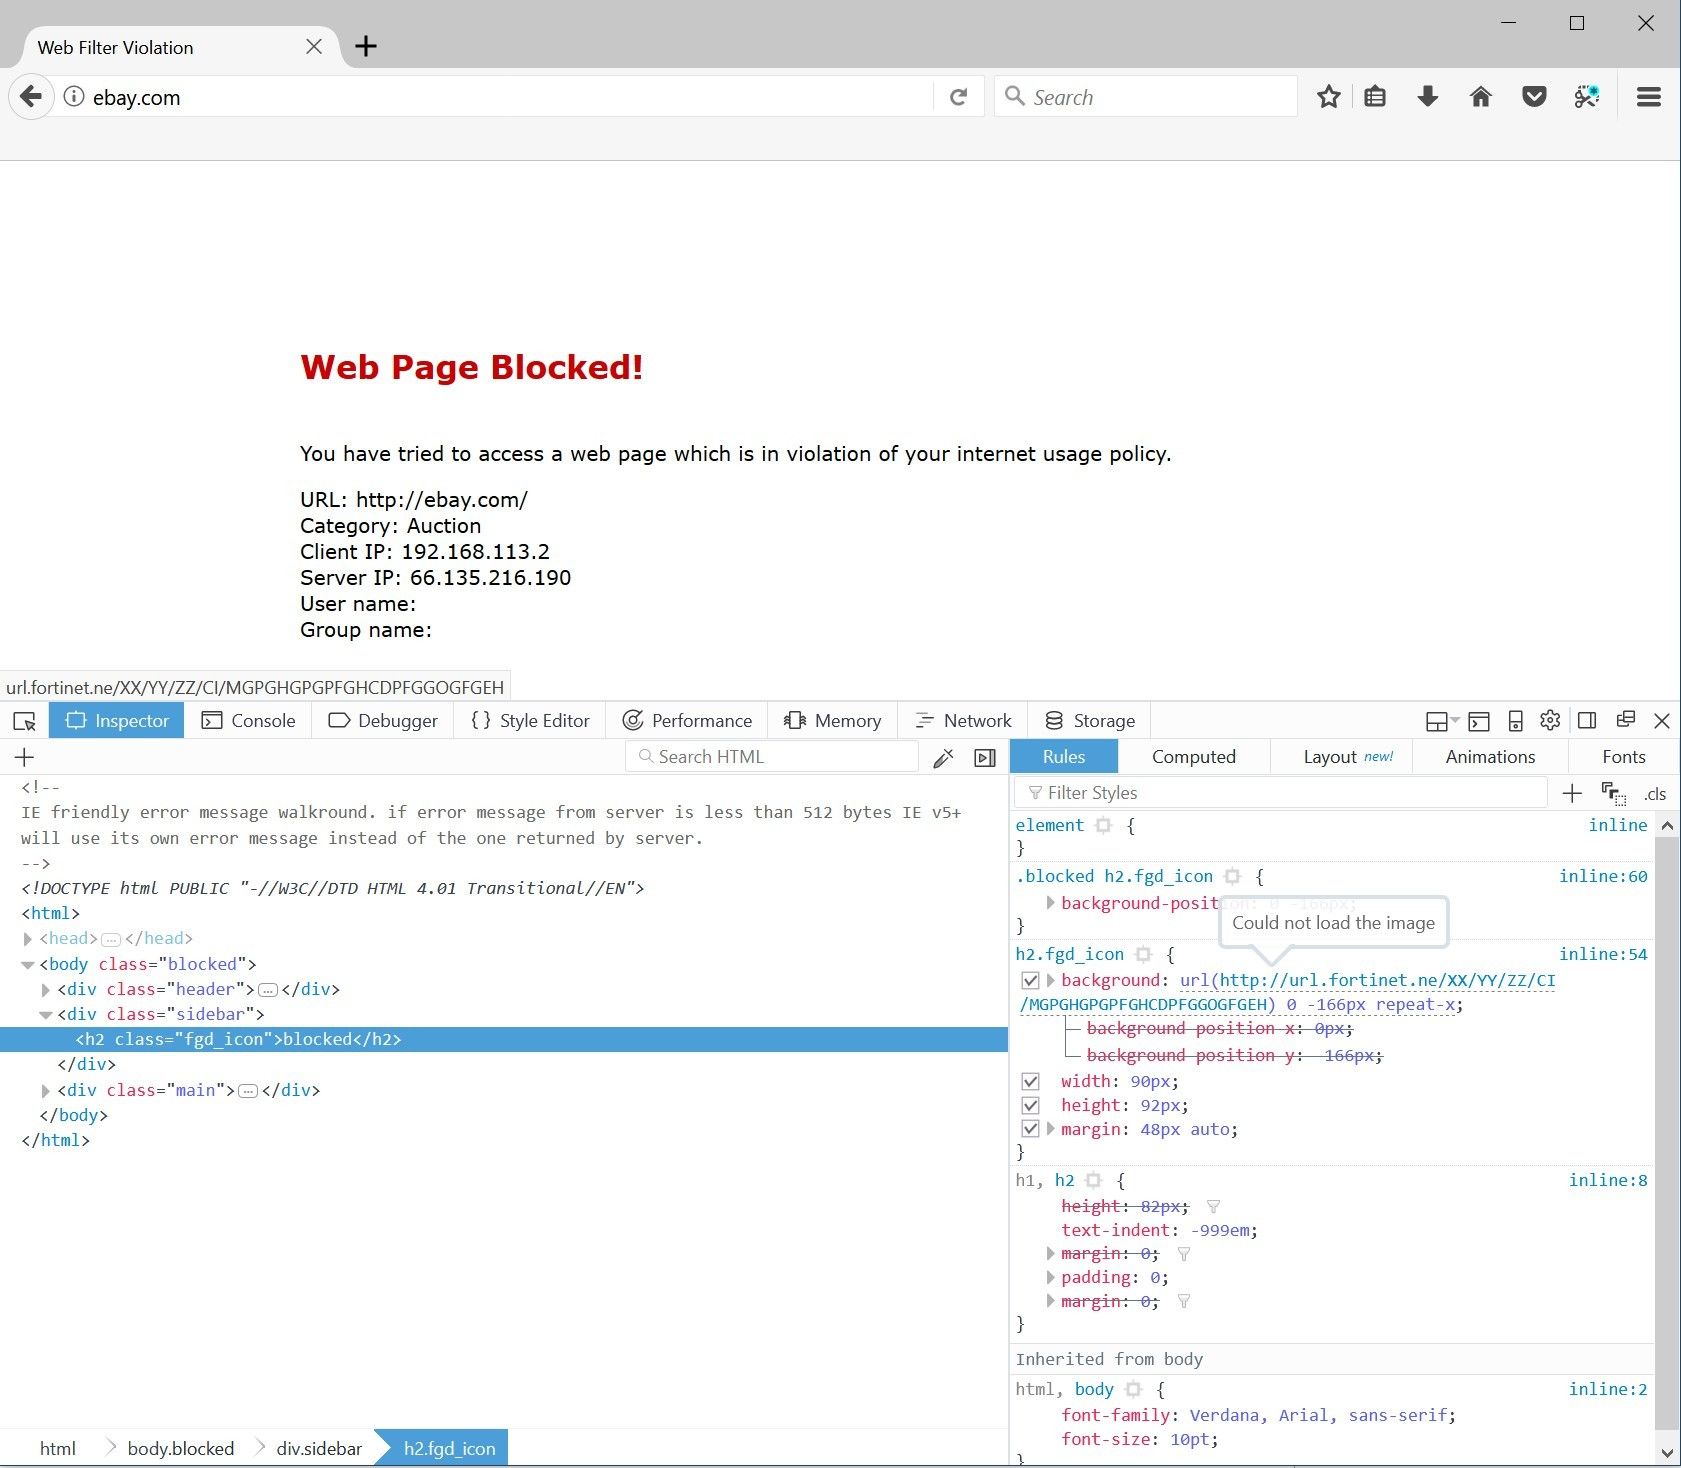Highlight elements matching .blocked h2.fgd_icon selector

point(1232,877)
